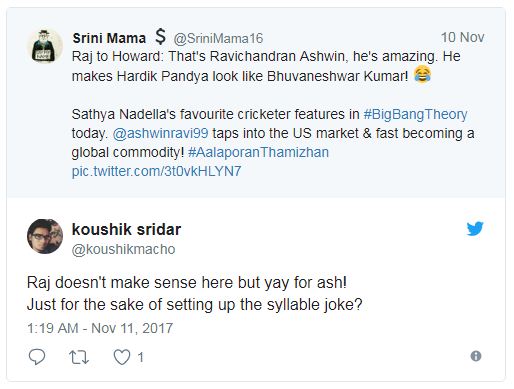This screenshot has width=514, height=389.
Task: Open the #AalaporanThamizhan hashtag
Action: tap(258, 152)
